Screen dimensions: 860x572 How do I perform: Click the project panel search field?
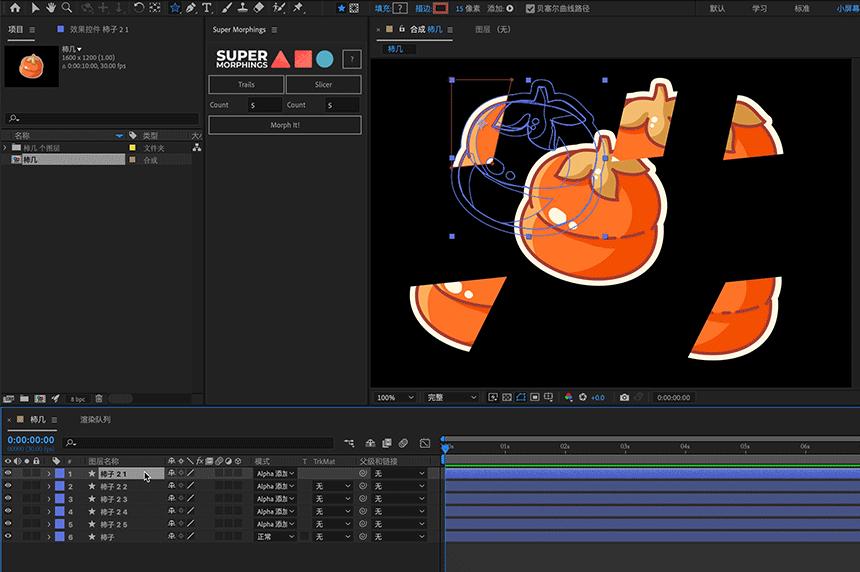point(100,118)
